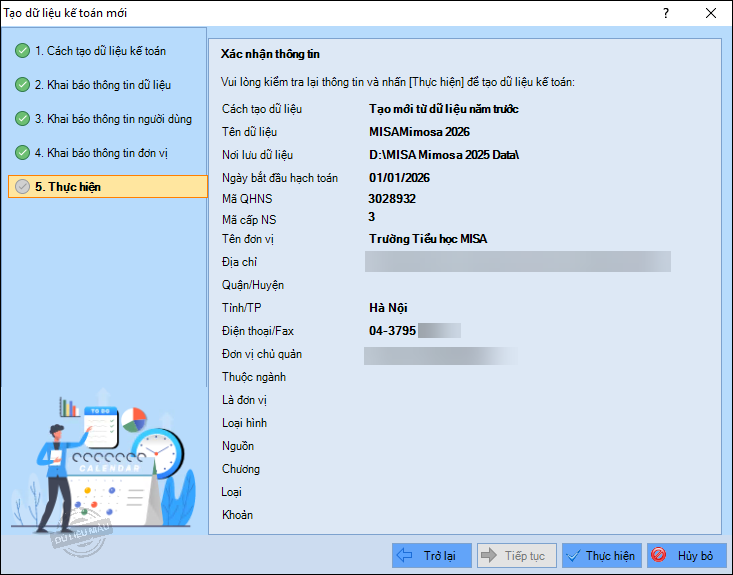Click the question mark help button in title bar
The height and width of the screenshot is (575, 733).
(666, 13)
